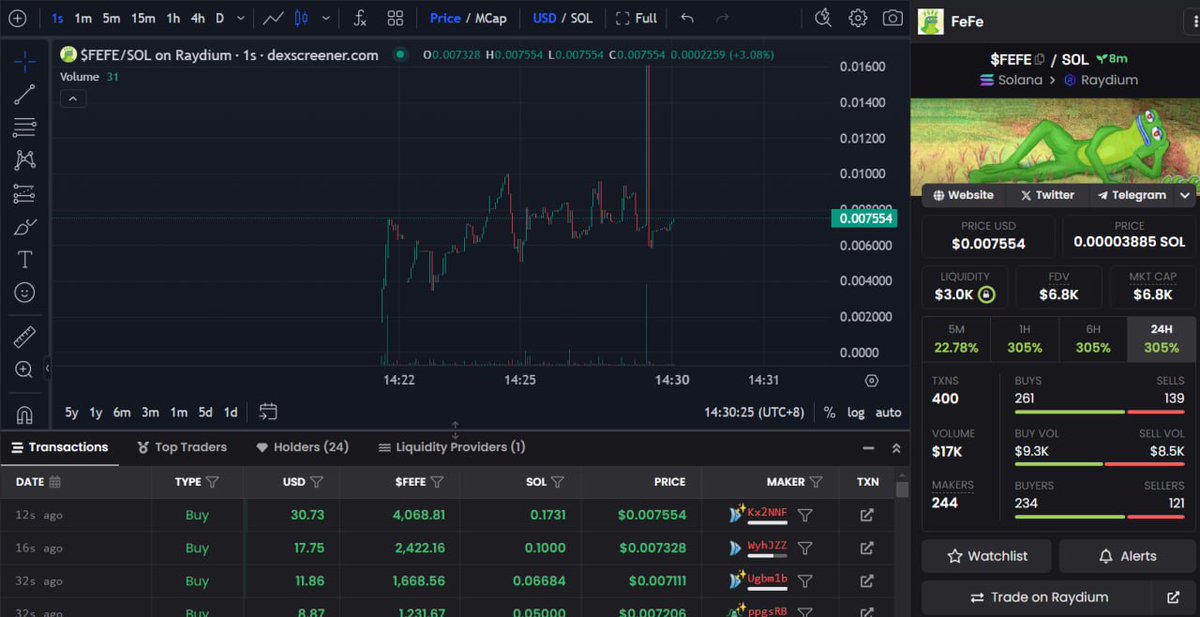Take a chart snapshot with camera icon
The width and height of the screenshot is (1200, 617).
coord(892,18)
